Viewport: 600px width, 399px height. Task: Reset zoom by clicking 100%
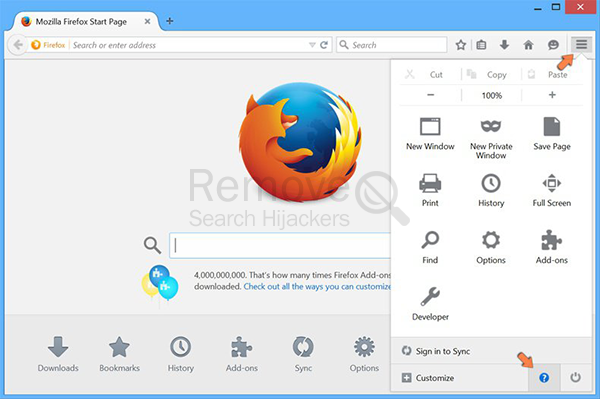[491, 95]
